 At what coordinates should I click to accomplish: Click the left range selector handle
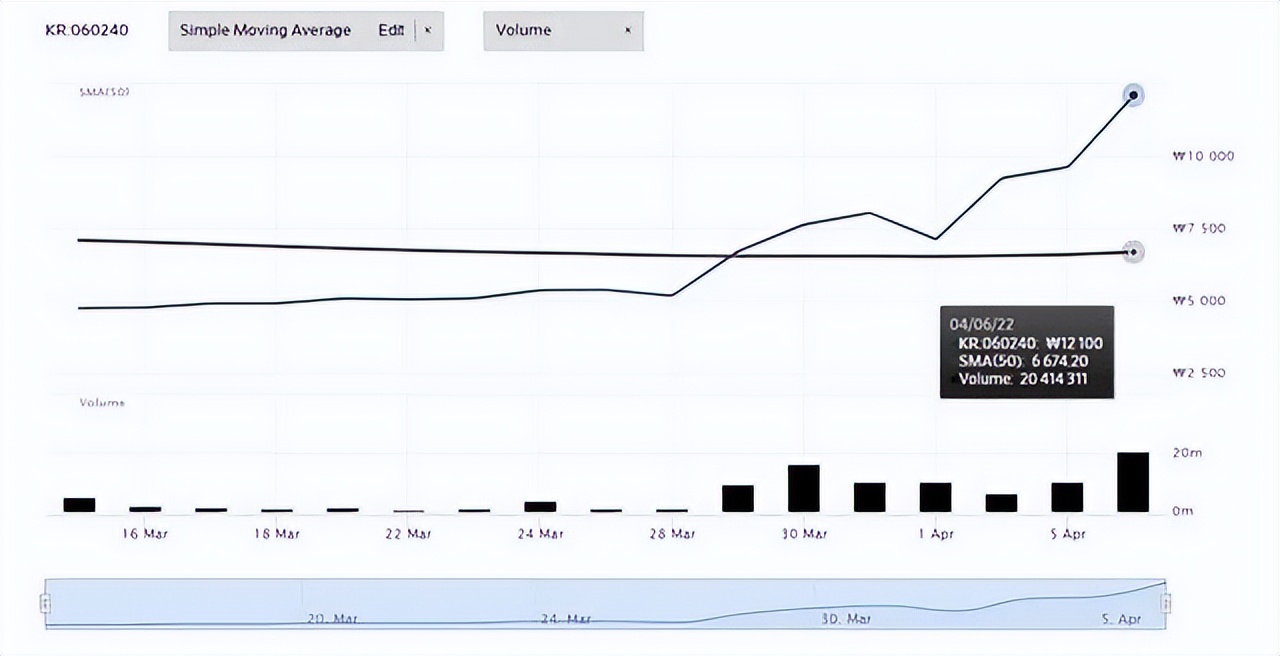pyautogui.click(x=44, y=604)
